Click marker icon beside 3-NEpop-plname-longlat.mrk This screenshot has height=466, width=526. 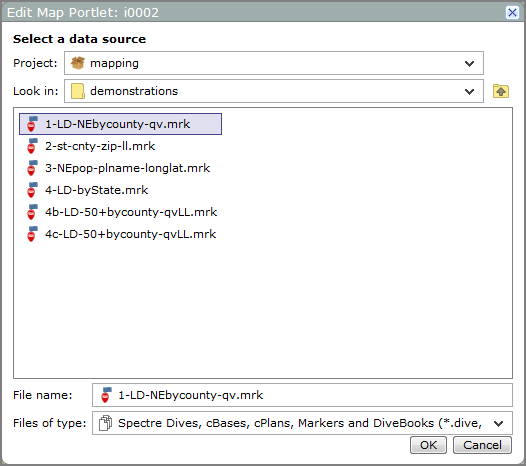pos(32,168)
